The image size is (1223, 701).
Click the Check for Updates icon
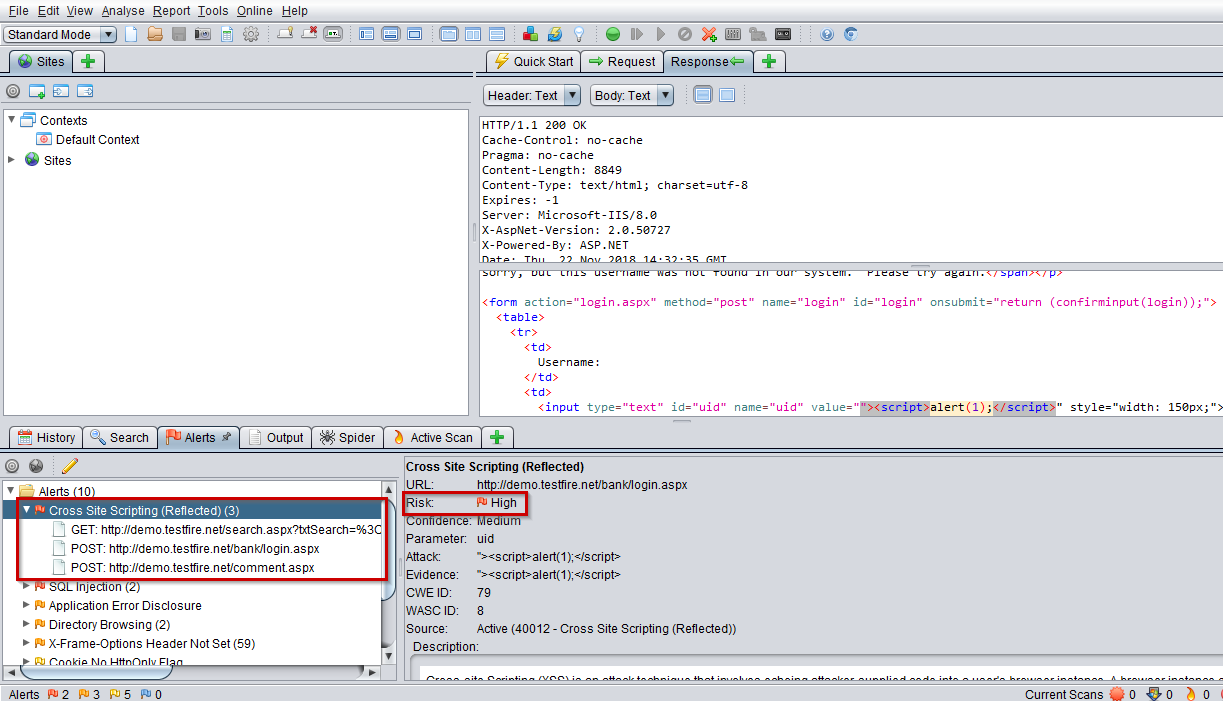click(x=555, y=34)
